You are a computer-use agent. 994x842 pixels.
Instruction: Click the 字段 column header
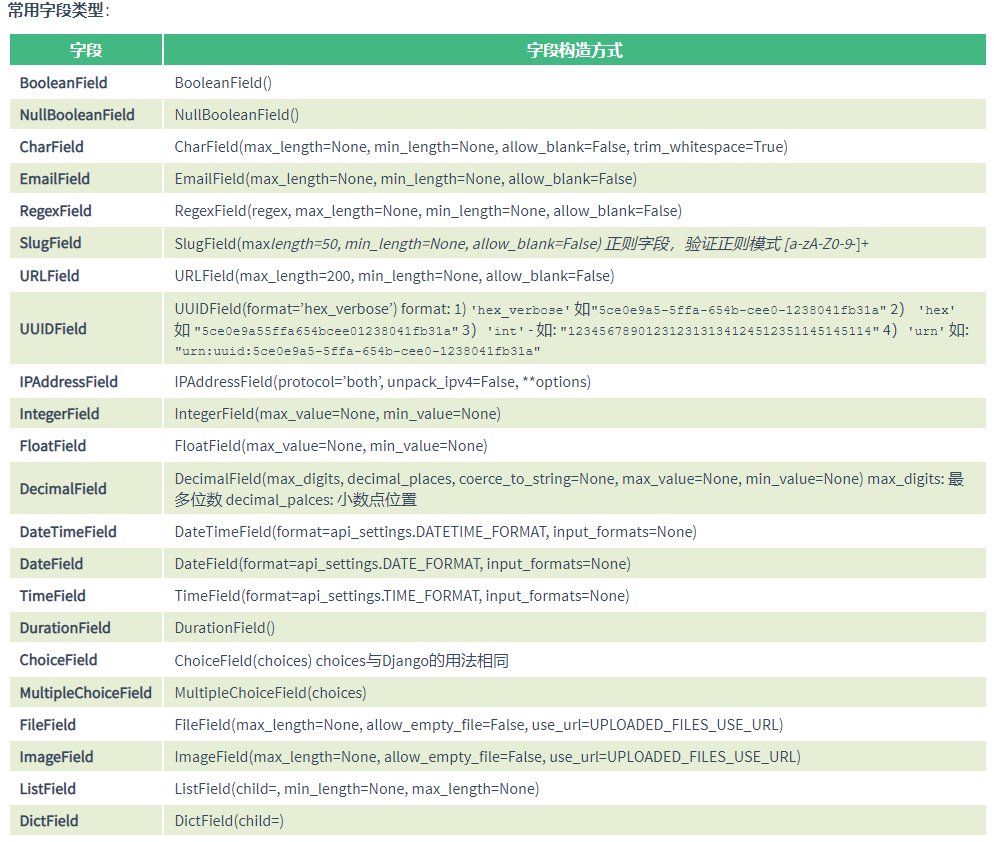tap(86, 50)
